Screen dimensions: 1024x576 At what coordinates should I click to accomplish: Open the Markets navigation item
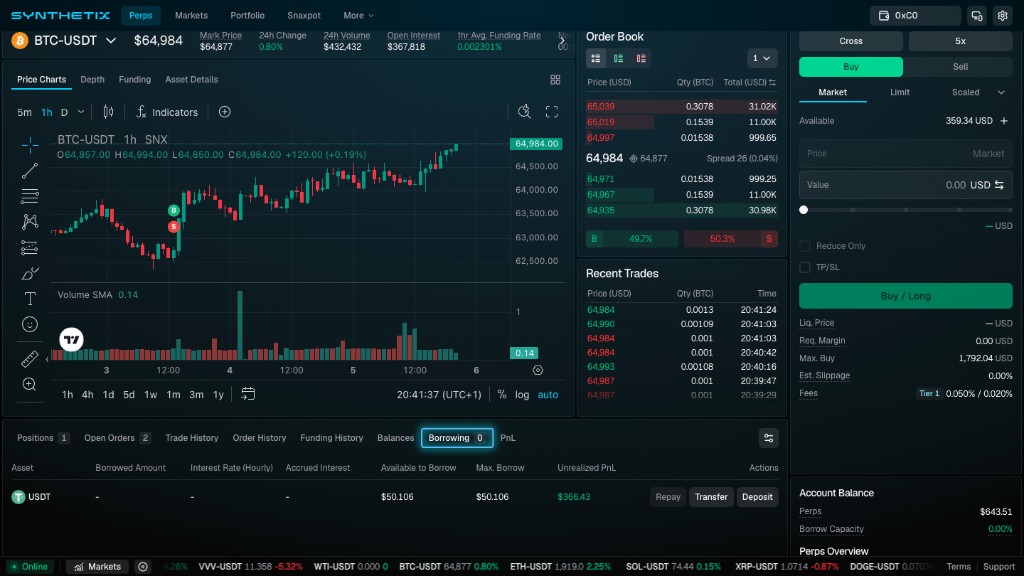click(191, 16)
